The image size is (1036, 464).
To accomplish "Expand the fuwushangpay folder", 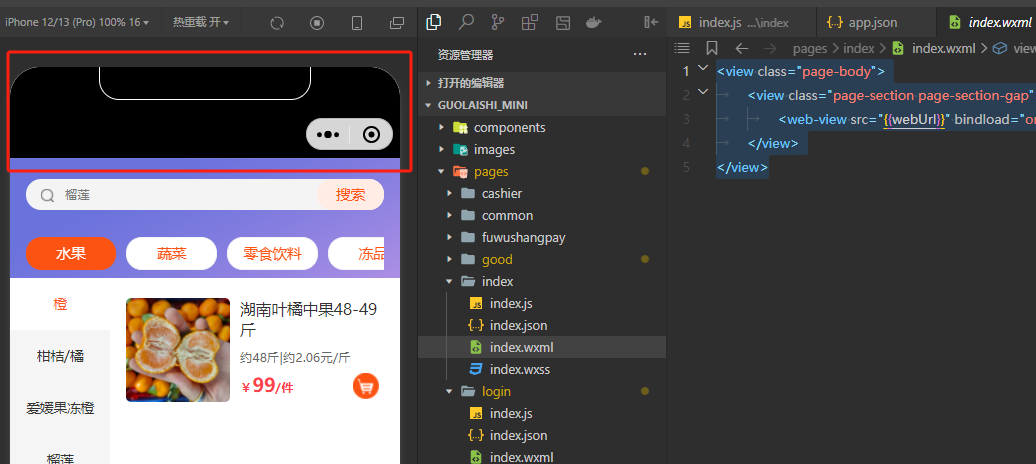I will (542, 237).
